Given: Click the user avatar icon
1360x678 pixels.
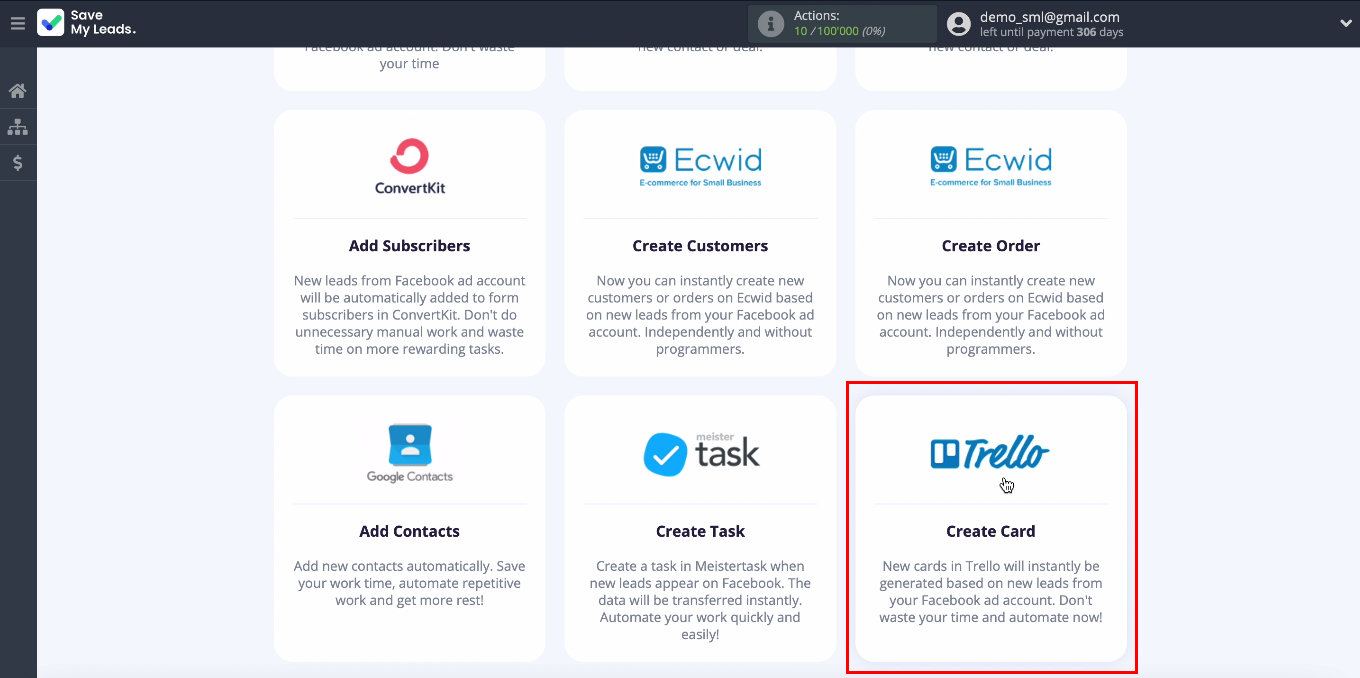Looking at the screenshot, I should (959, 24).
